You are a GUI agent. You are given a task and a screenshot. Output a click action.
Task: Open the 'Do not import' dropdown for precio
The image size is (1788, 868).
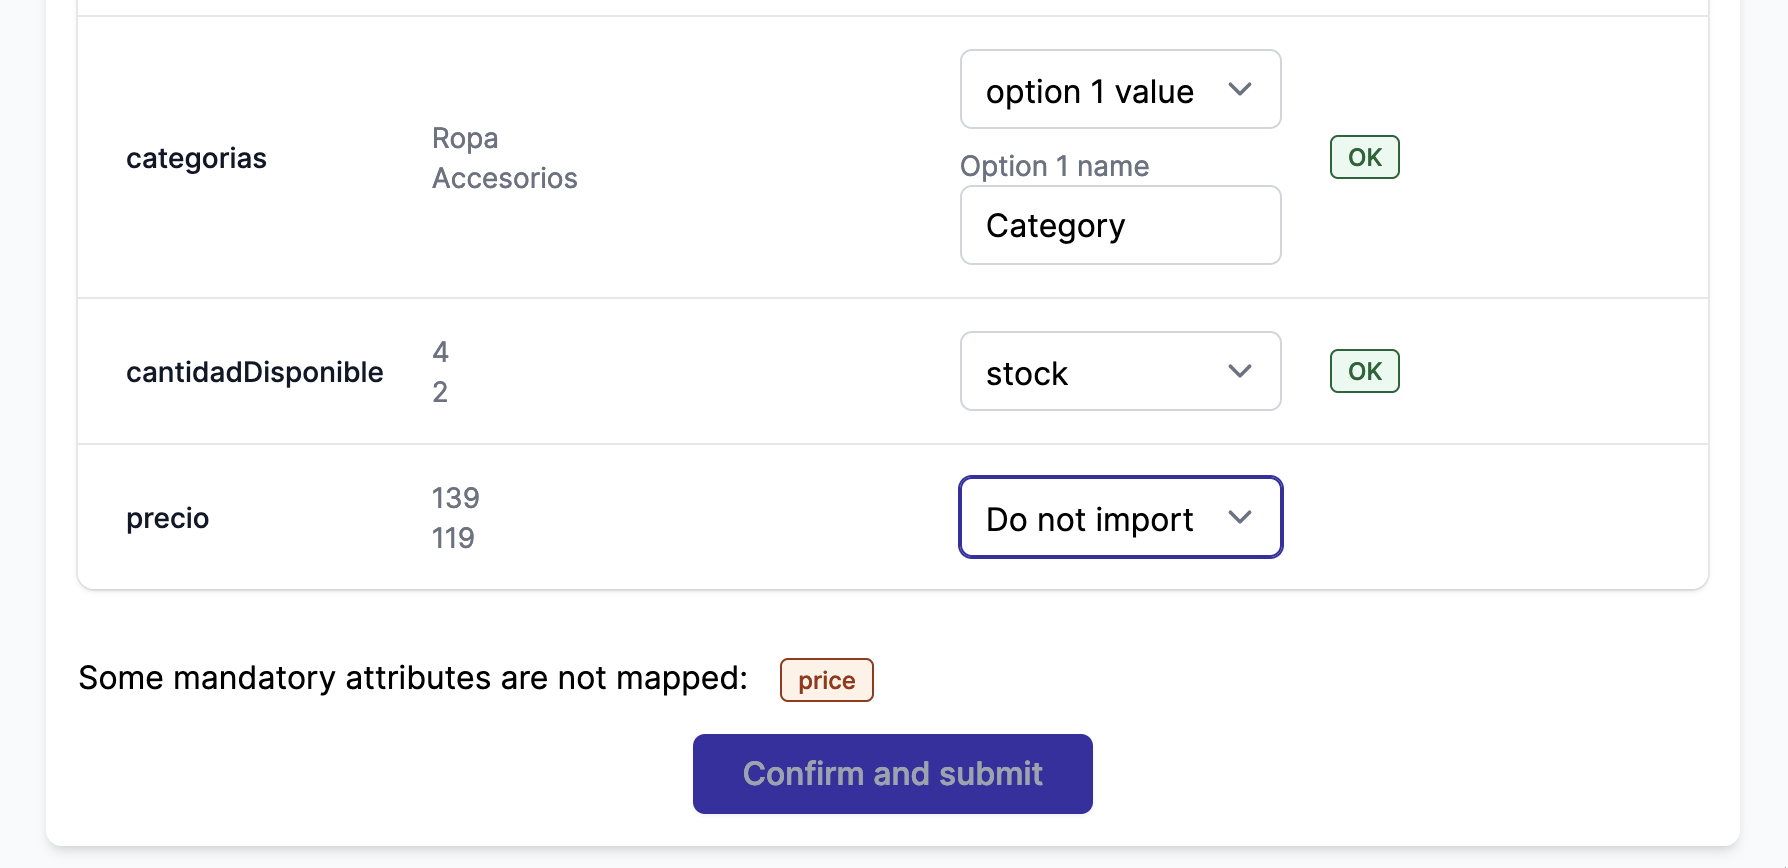1120,517
